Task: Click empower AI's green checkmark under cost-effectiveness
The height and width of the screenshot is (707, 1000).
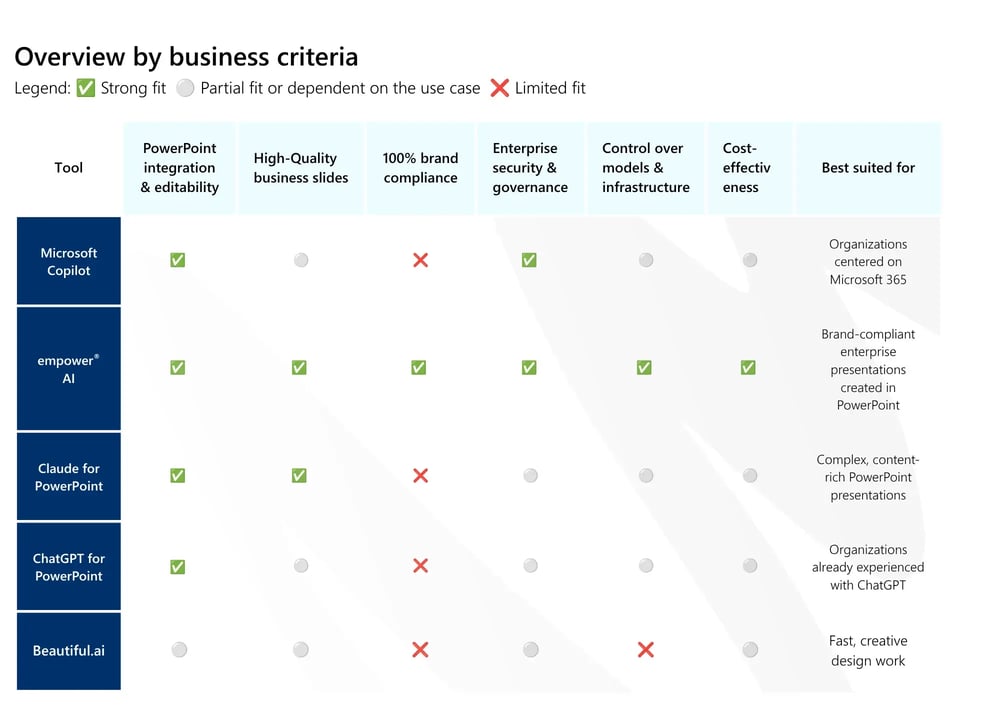Action: pos(748,368)
